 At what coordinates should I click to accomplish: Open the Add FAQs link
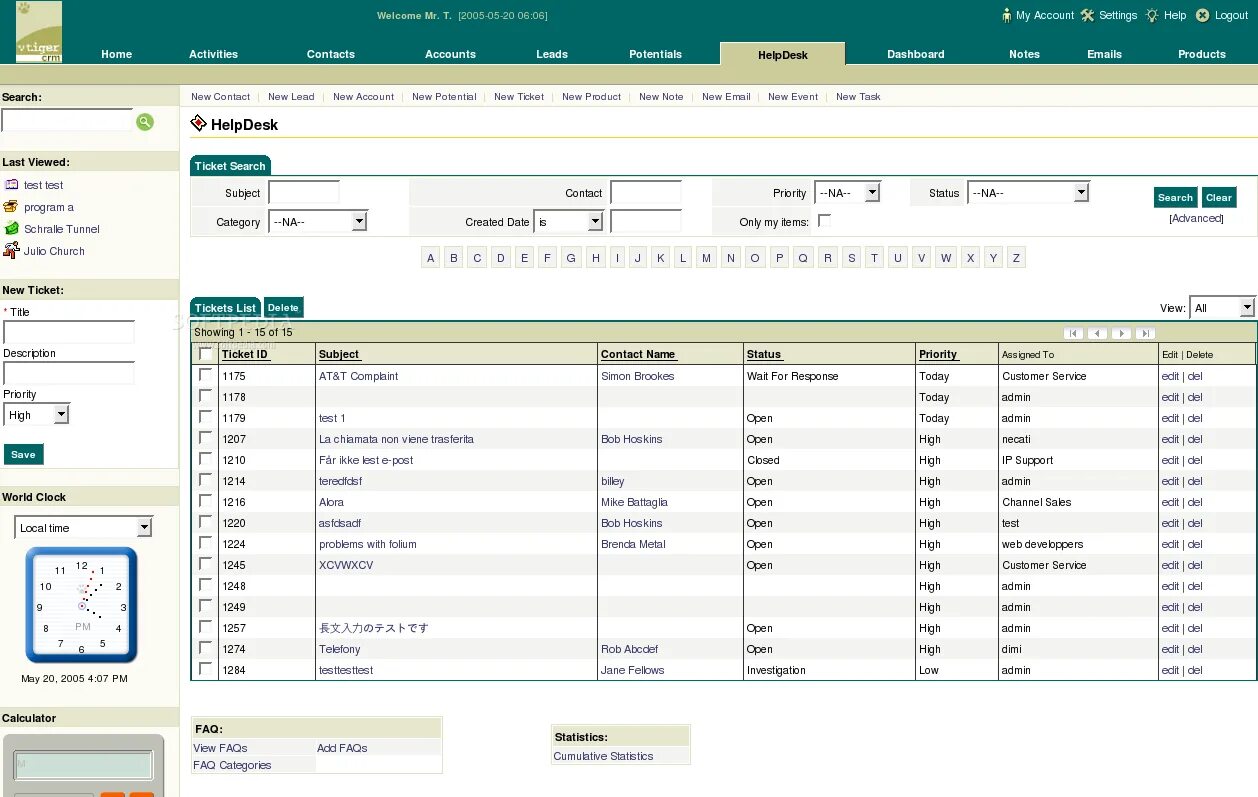click(x=342, y=748)
